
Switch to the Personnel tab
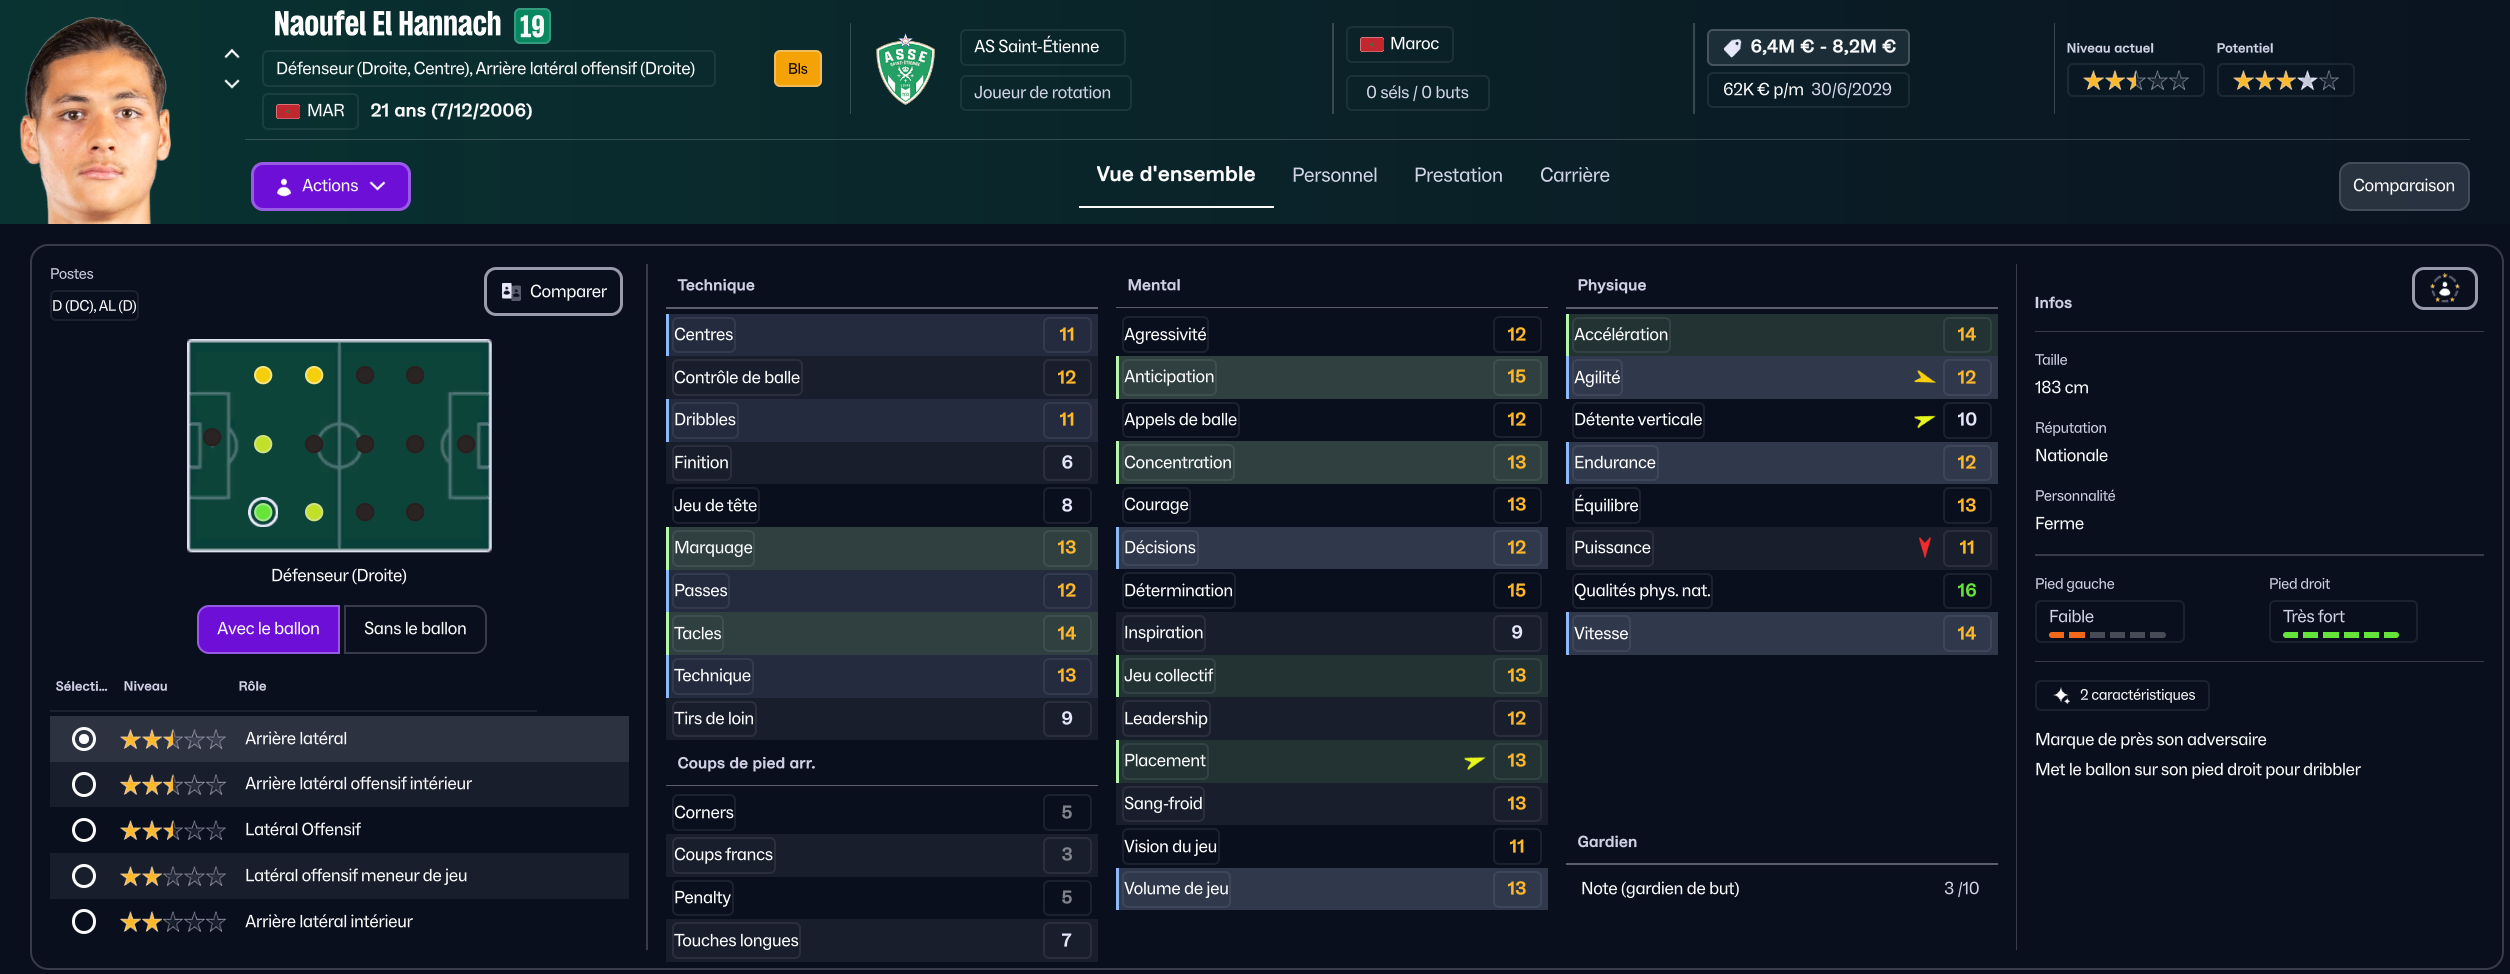click(x=1334, y=175)
